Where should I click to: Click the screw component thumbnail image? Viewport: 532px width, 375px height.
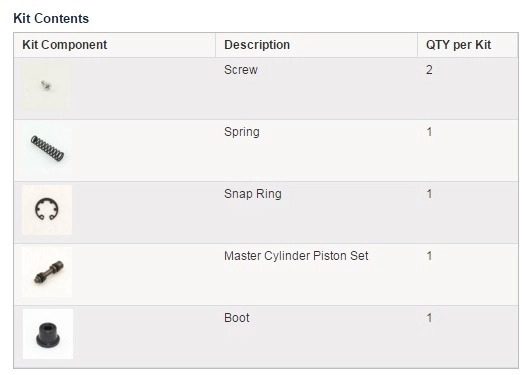[47, 86]
